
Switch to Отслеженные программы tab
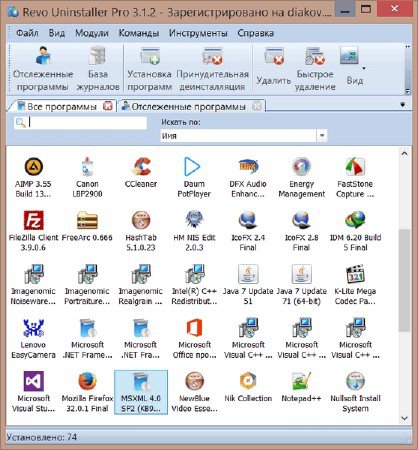[188, 106]
